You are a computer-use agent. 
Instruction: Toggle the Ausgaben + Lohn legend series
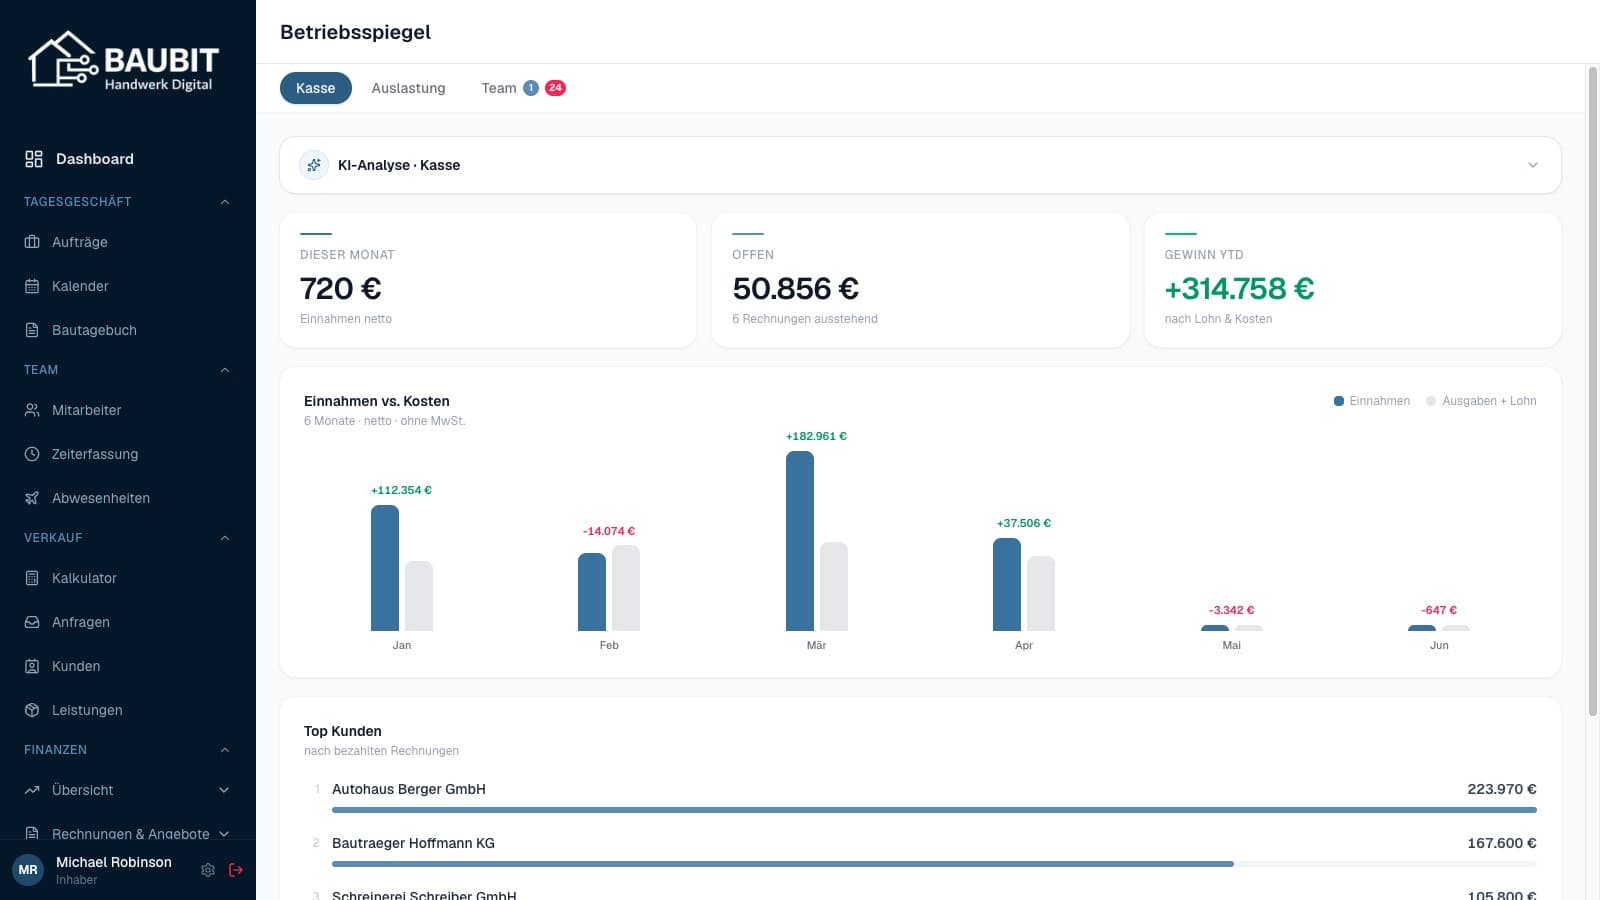(1481, 401)
